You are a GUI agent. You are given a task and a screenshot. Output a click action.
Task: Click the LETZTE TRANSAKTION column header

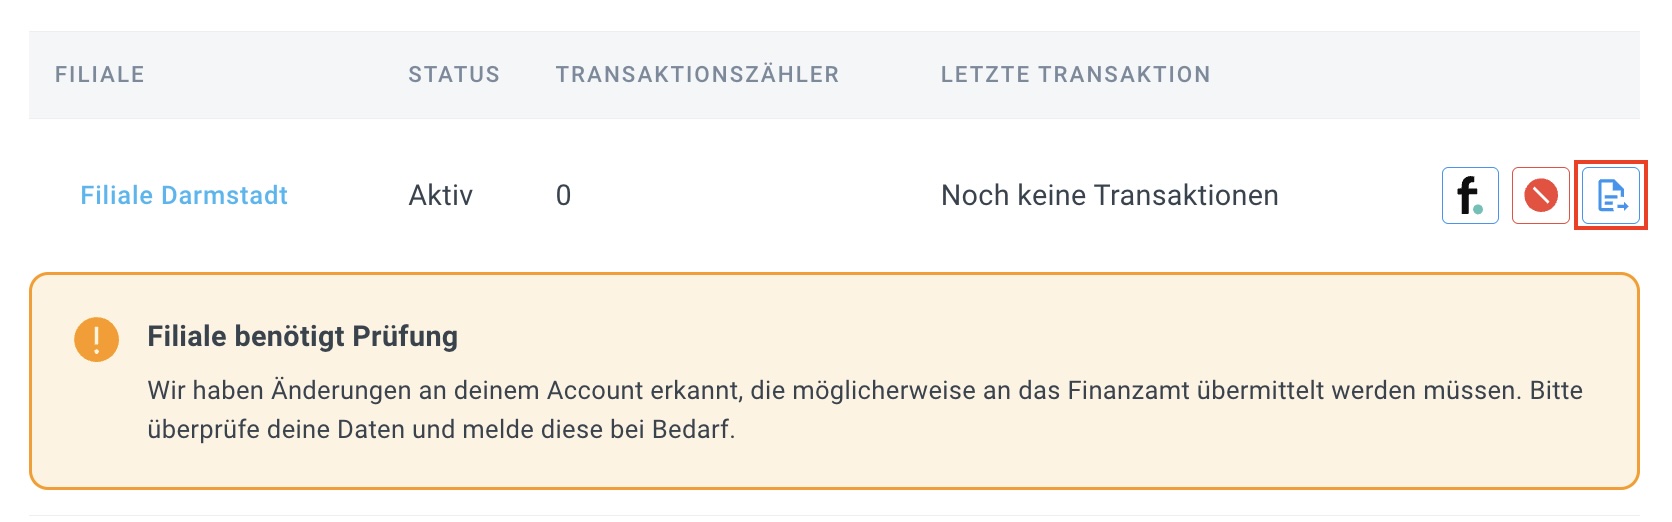tap(1075, 74)
